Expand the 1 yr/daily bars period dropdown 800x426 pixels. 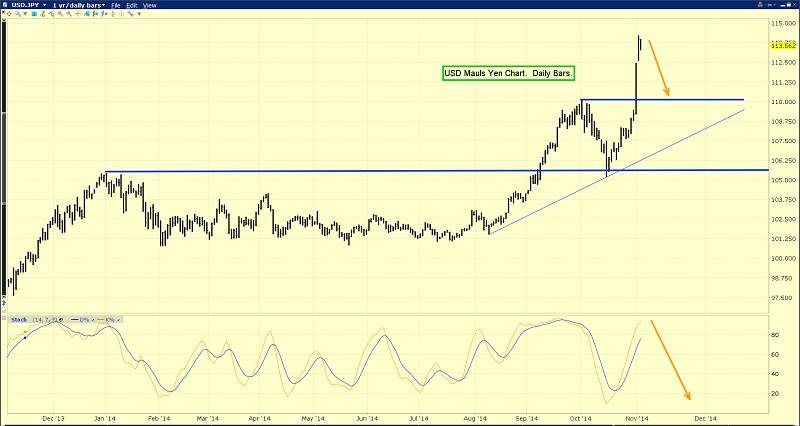click(x=103, y=5)
